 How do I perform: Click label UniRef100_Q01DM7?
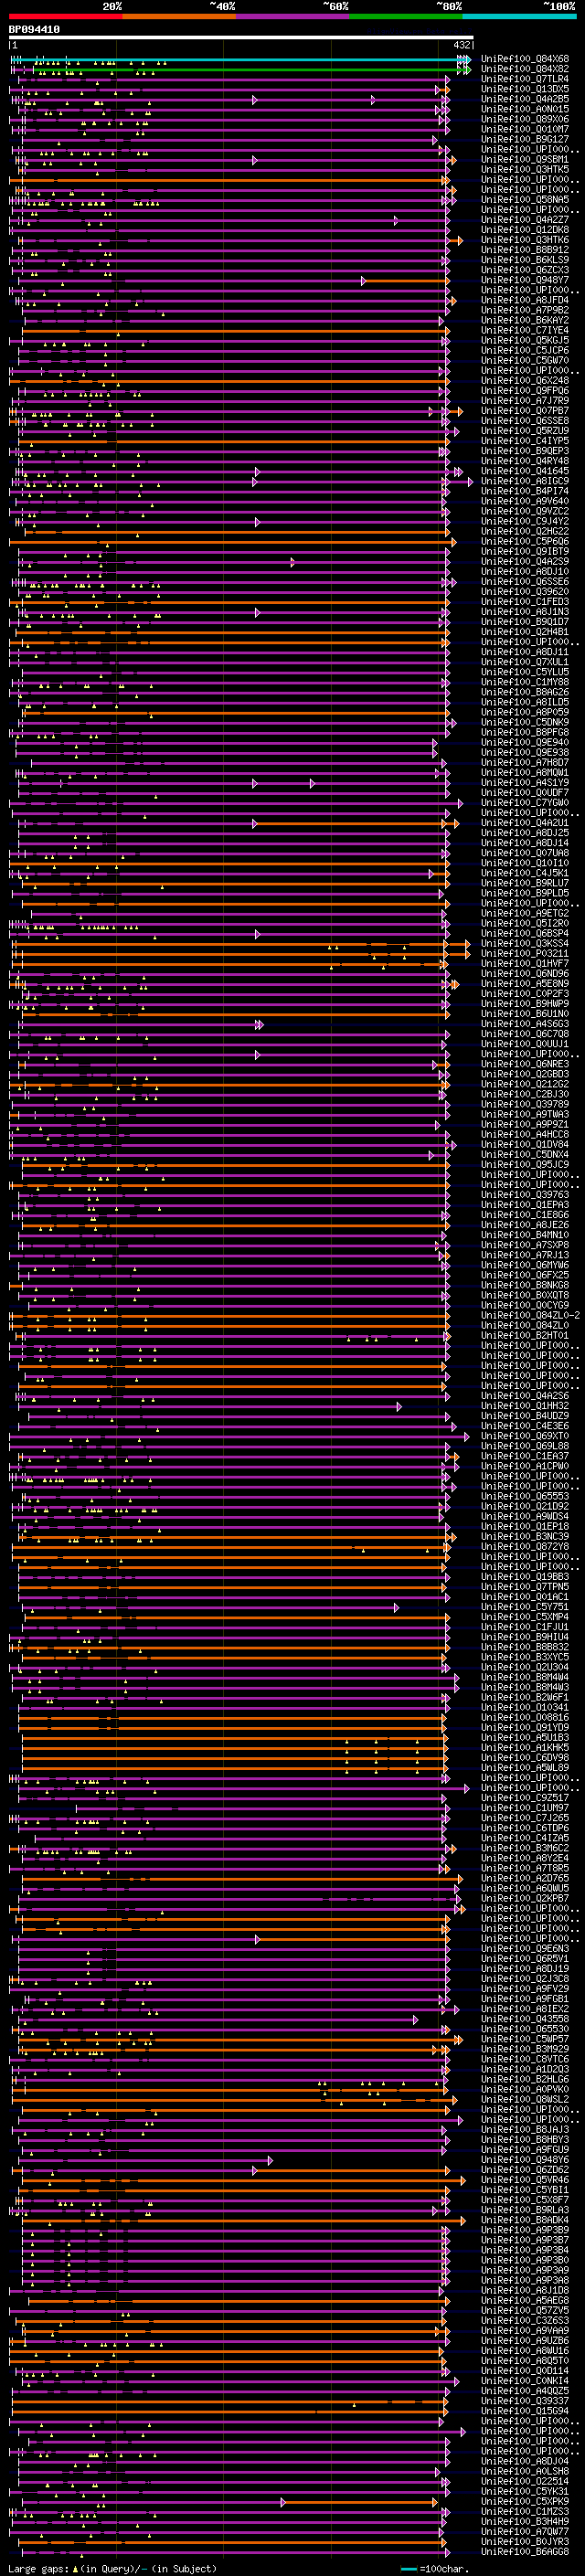pos(525,129)
